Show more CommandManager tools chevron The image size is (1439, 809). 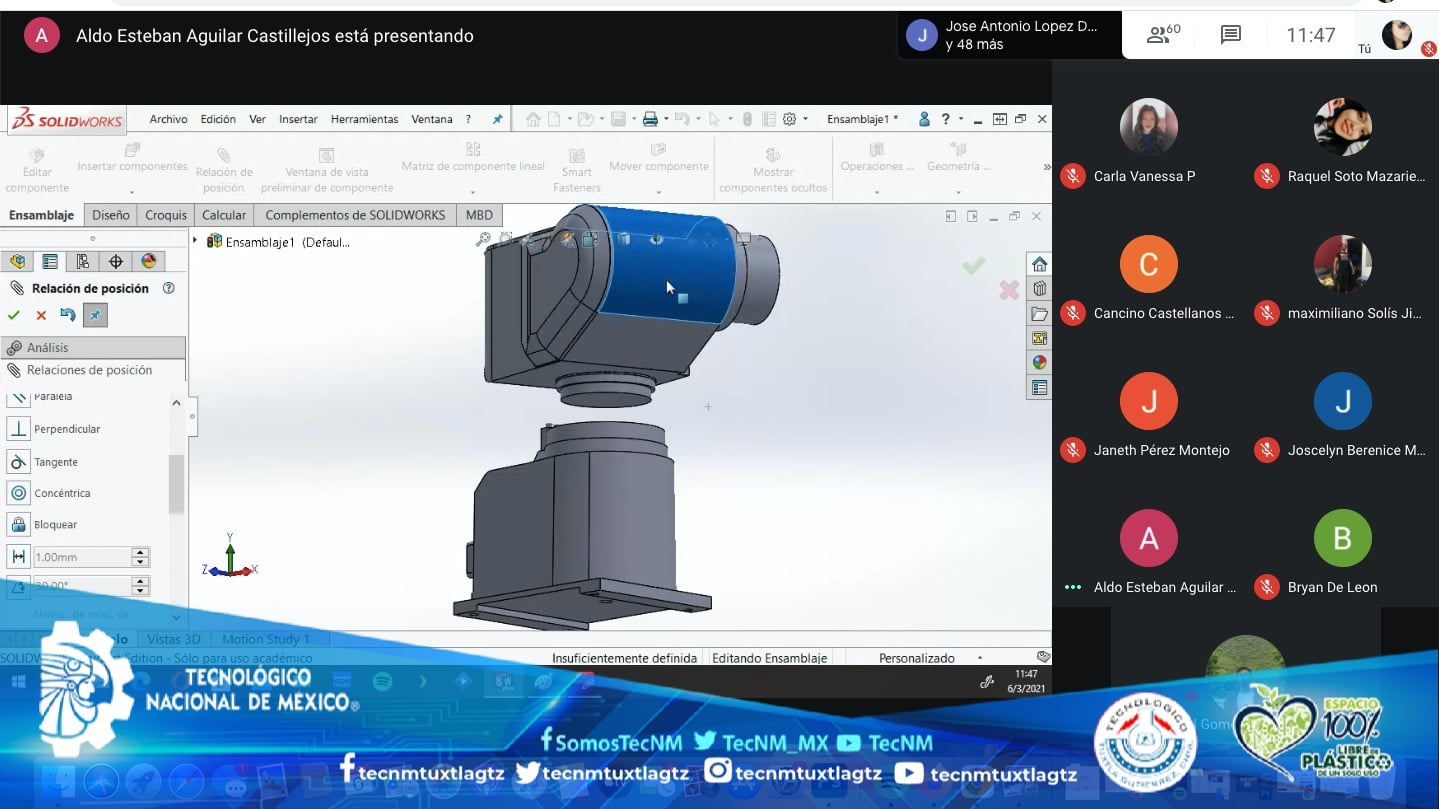click(1046, 167)
